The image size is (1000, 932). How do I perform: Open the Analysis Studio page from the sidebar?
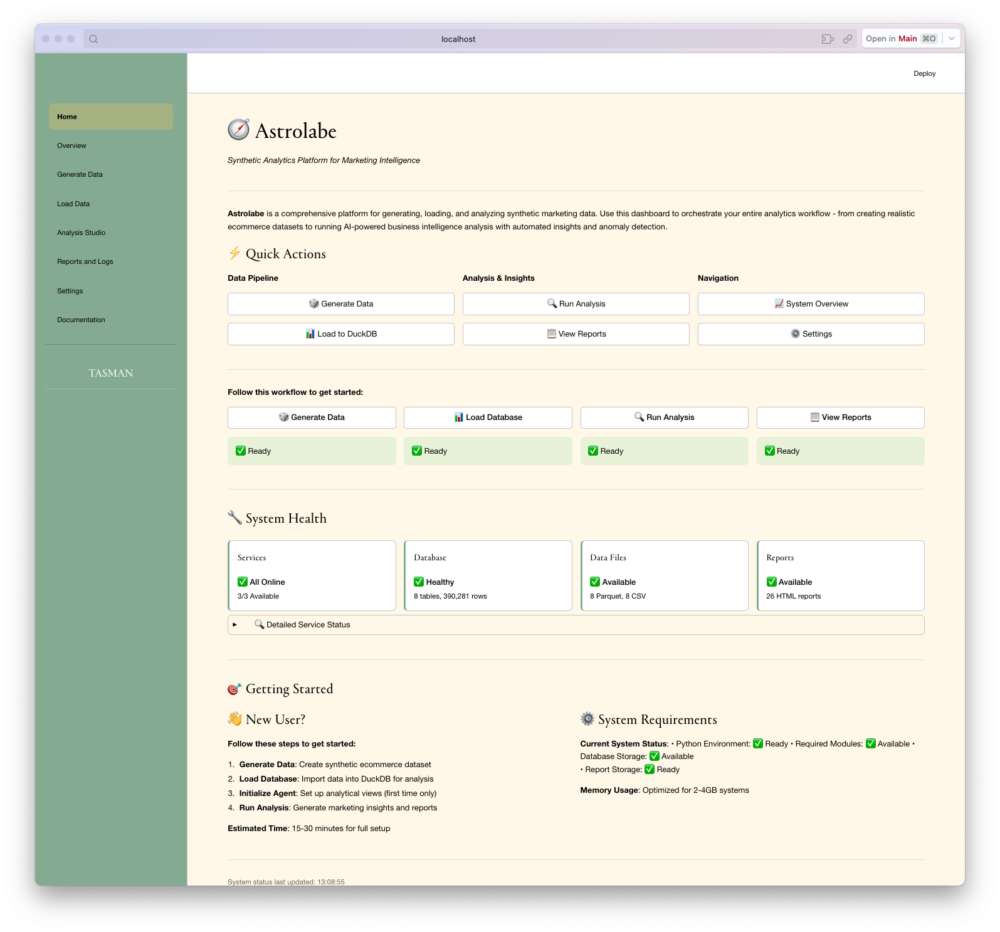click(80, 232)
